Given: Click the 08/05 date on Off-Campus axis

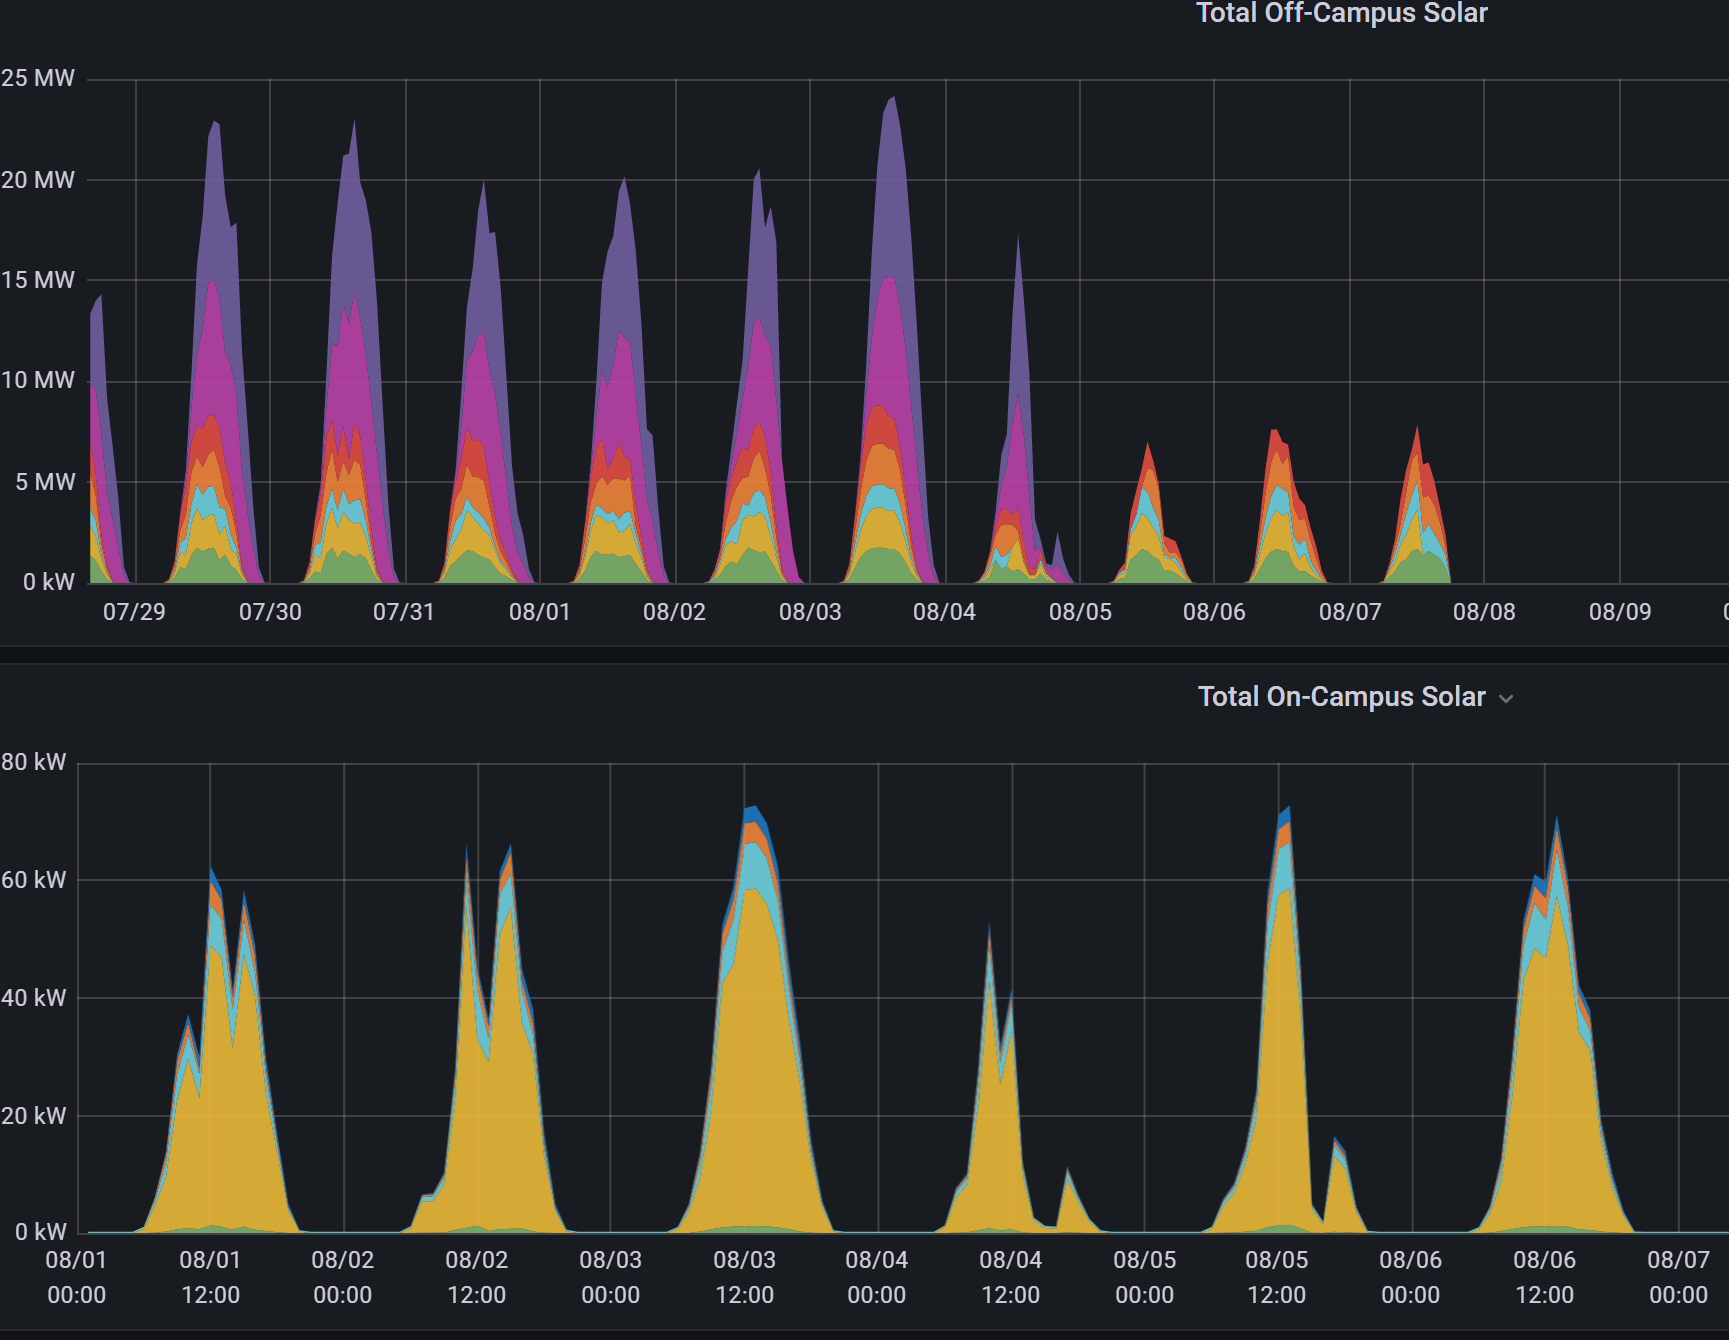Looking at the screenshot, I should click(x=1080, y=612).
